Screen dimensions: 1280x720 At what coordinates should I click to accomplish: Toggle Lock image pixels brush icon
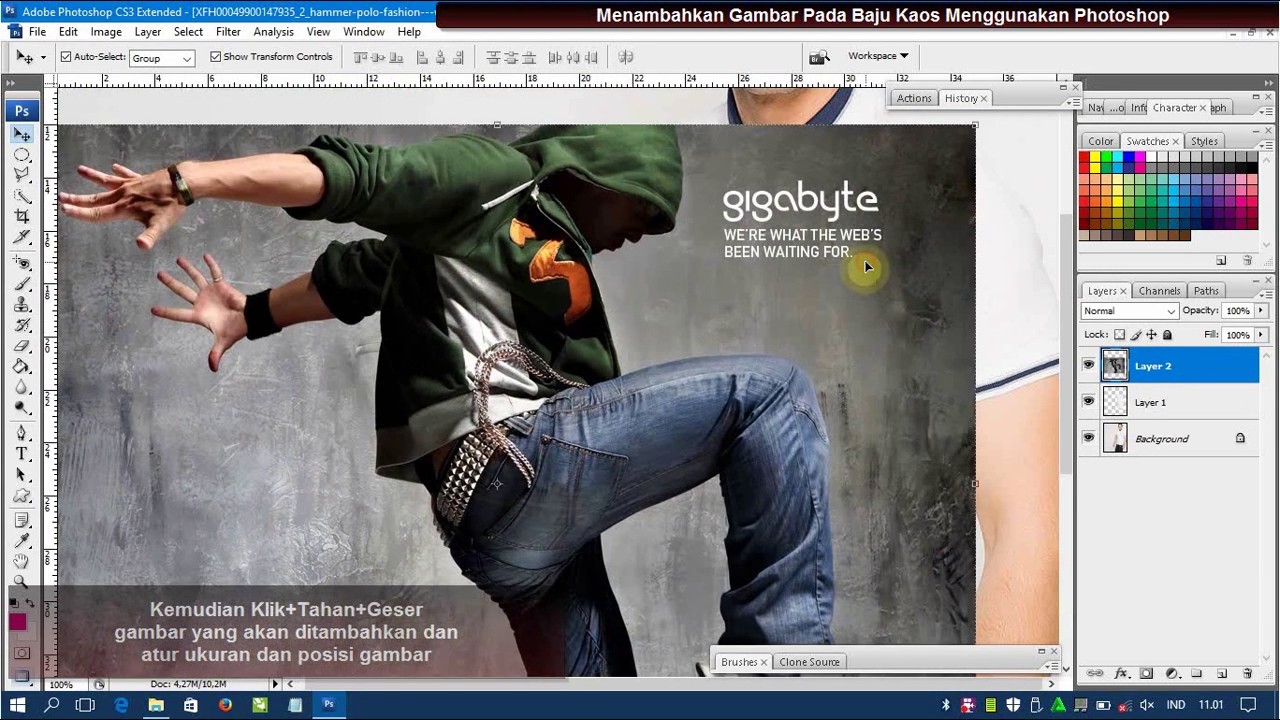1136,335
